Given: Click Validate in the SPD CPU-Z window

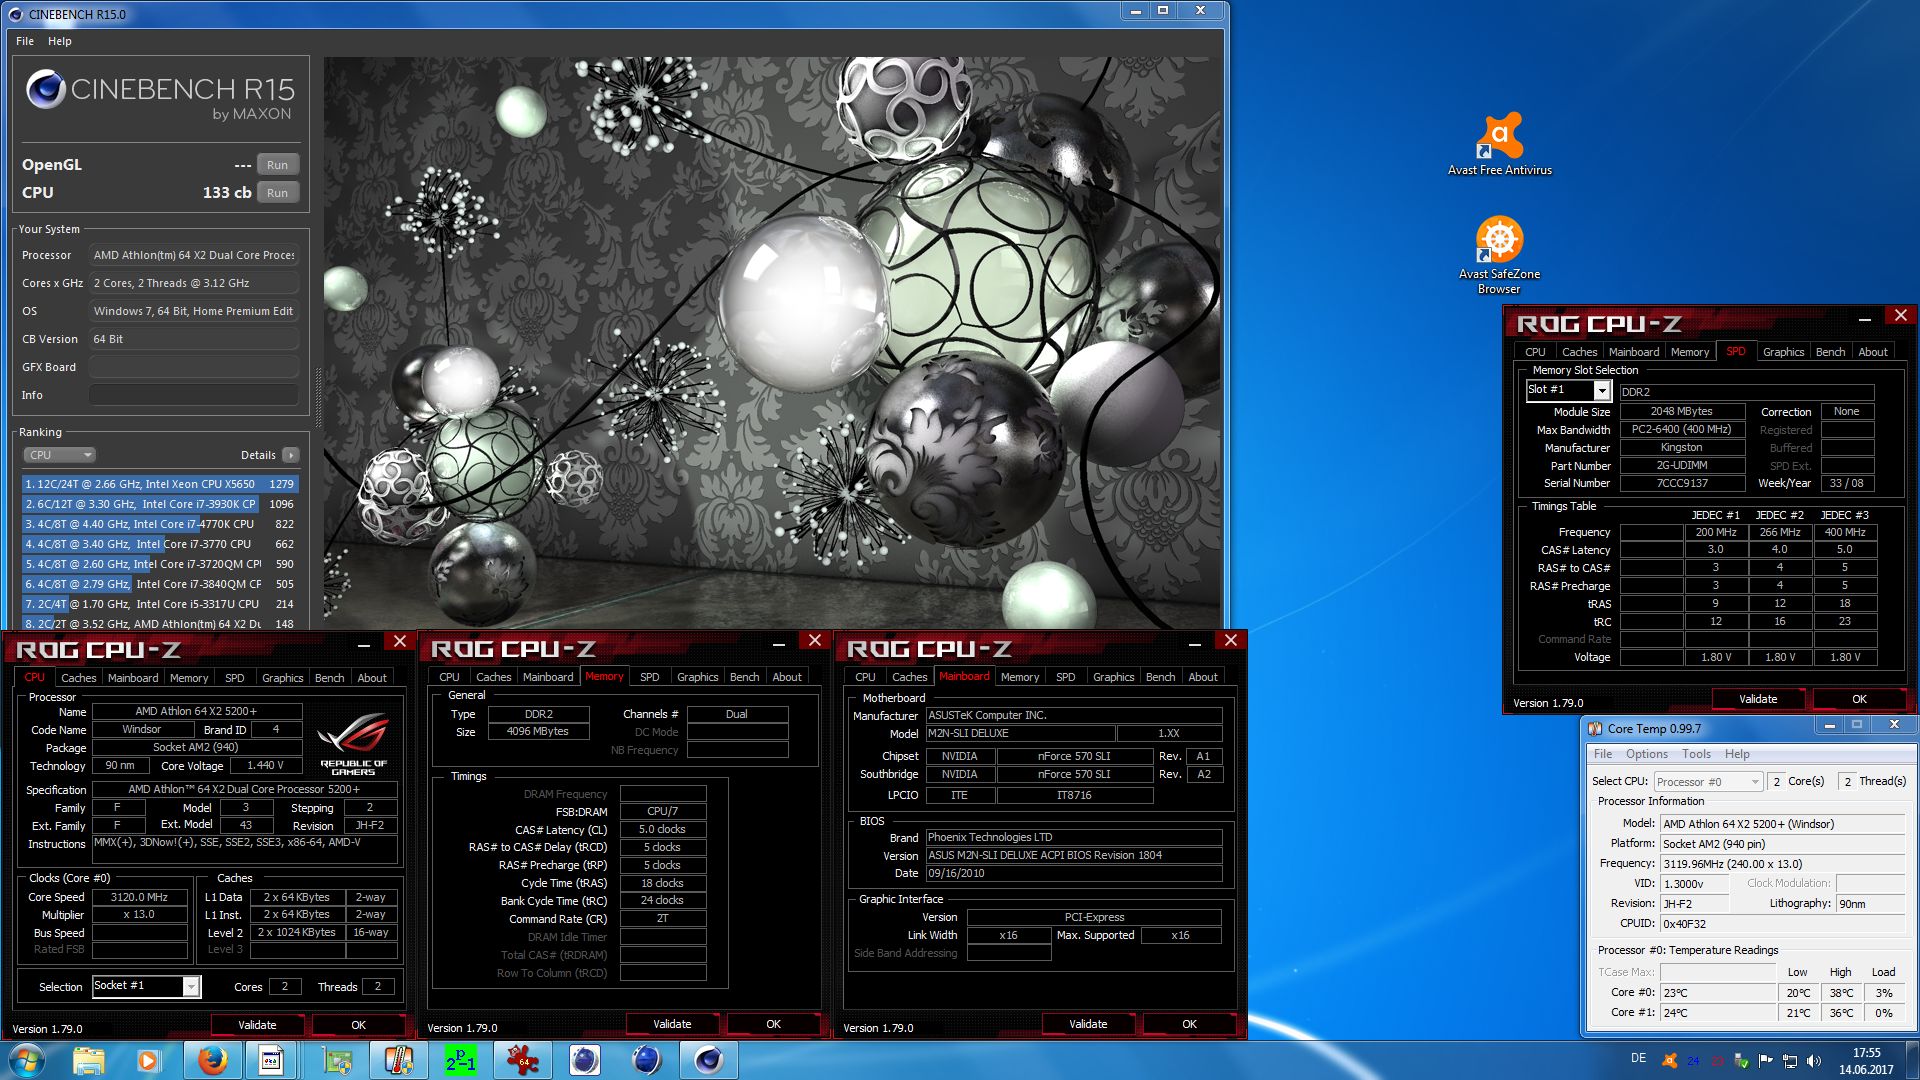Looking at the screenshot, I should click(x=1758, y=699).
